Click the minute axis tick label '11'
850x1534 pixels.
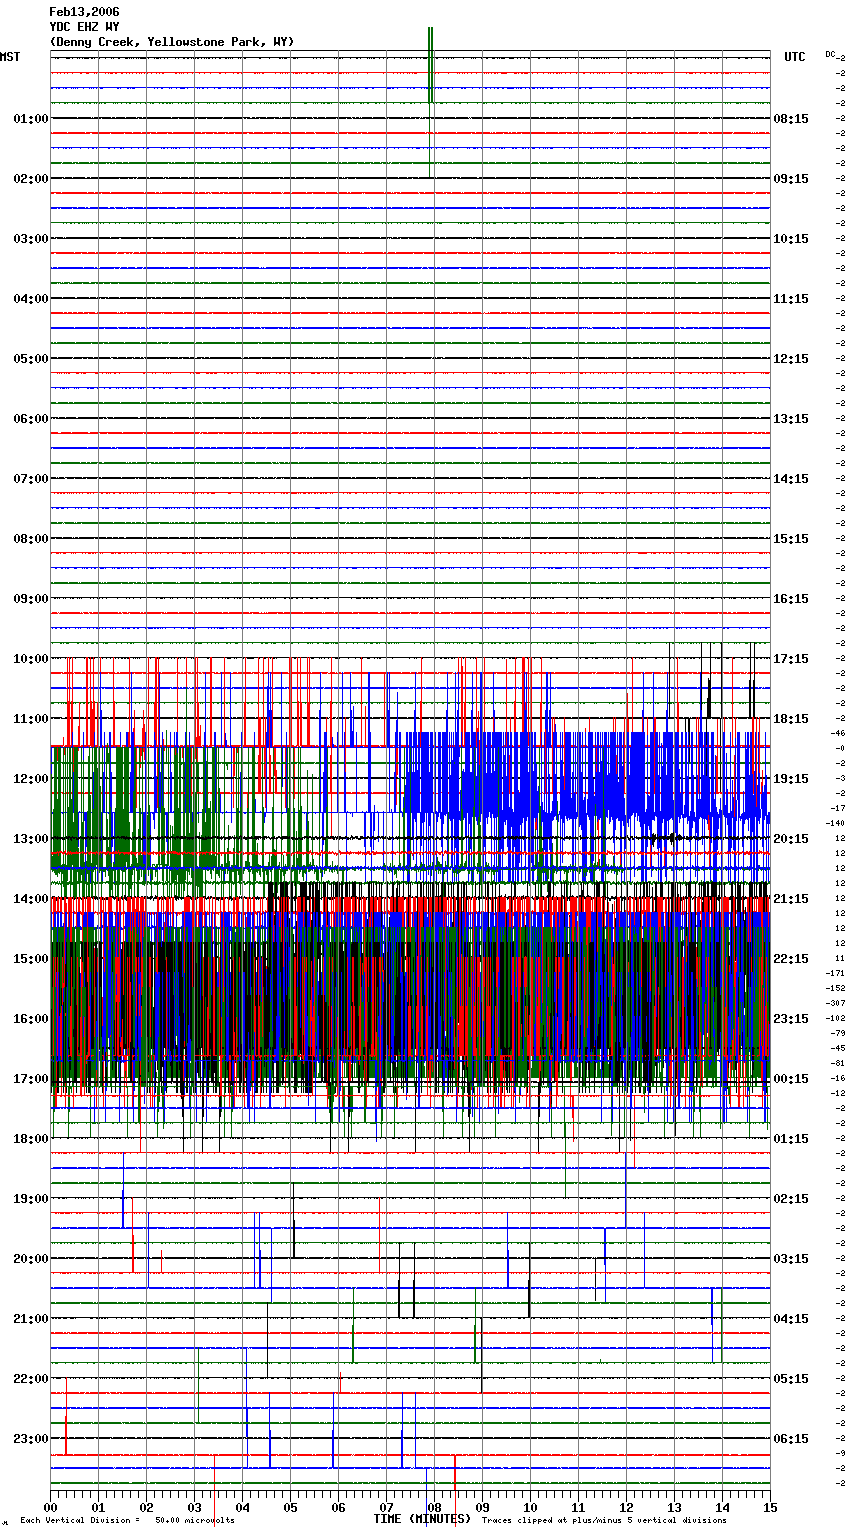[578, 1507]
